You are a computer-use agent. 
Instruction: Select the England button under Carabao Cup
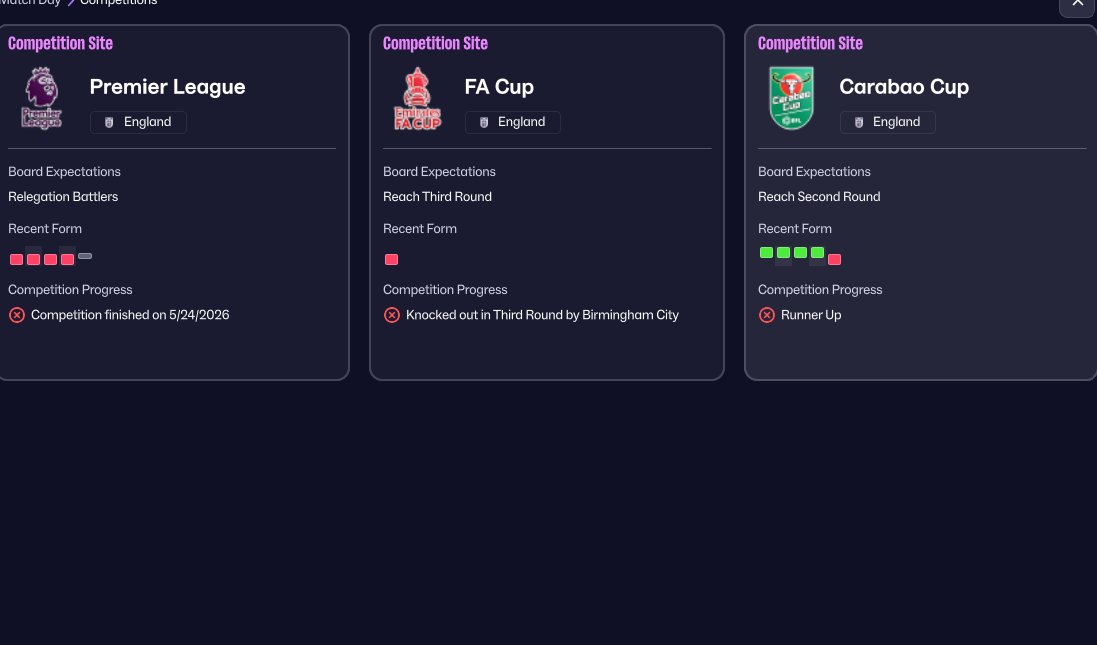(888, 122)
